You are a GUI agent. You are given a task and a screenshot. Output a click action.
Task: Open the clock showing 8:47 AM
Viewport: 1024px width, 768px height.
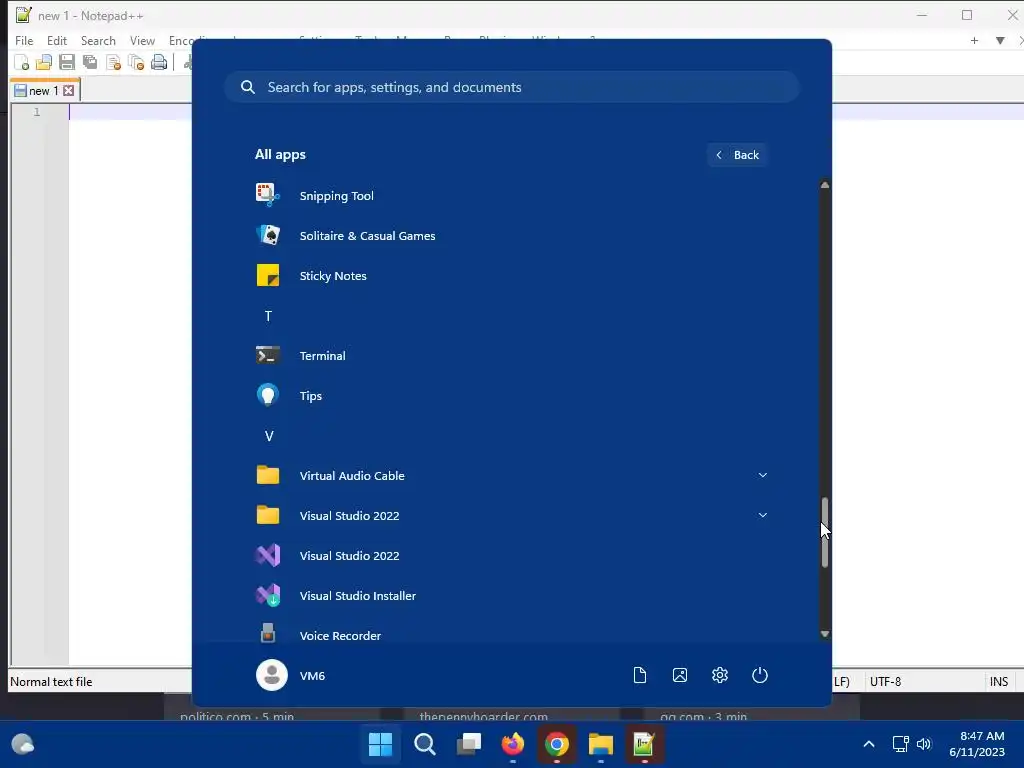(x=977, y=744)
